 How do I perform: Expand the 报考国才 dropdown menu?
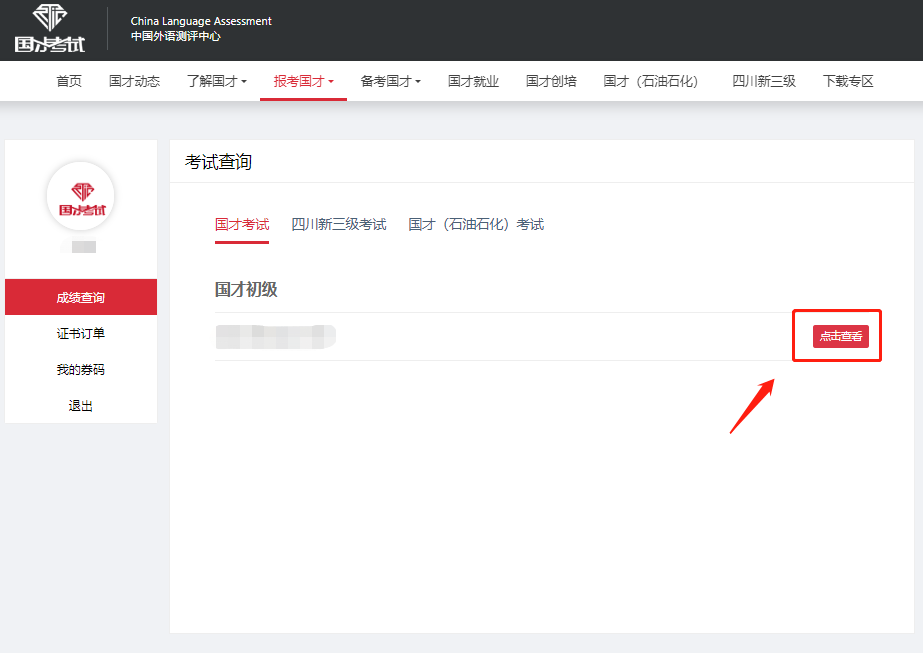pos(303,82)
